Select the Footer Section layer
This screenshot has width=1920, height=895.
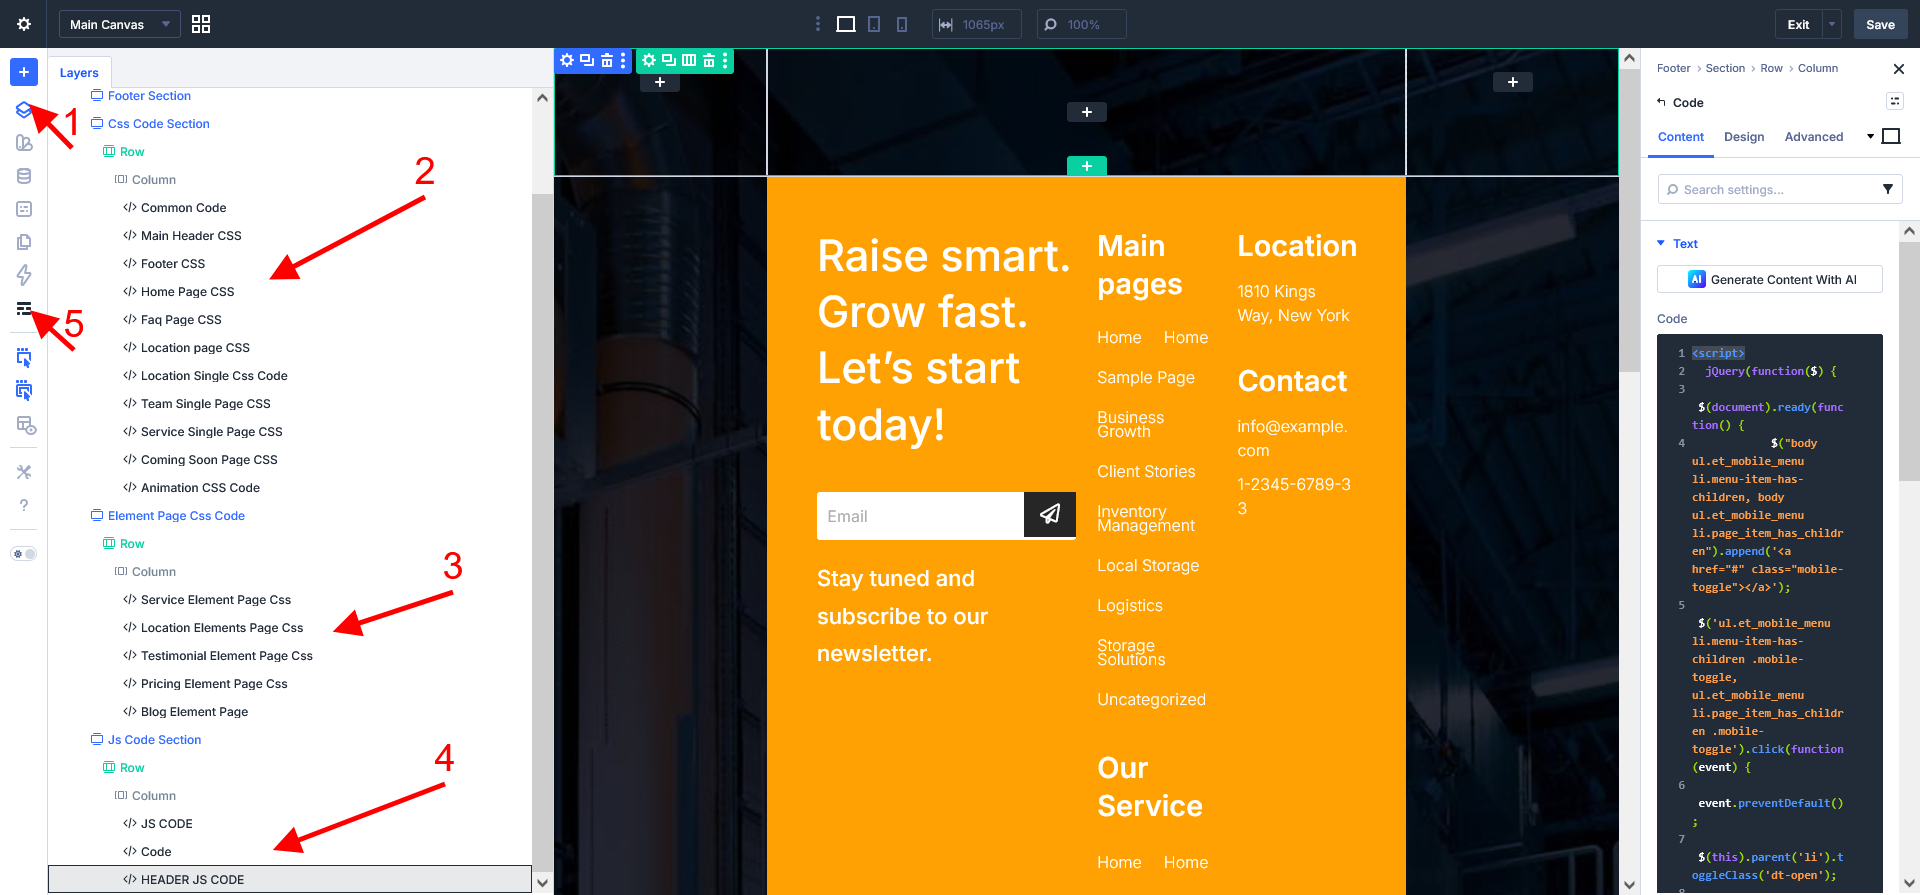[149, 95]
